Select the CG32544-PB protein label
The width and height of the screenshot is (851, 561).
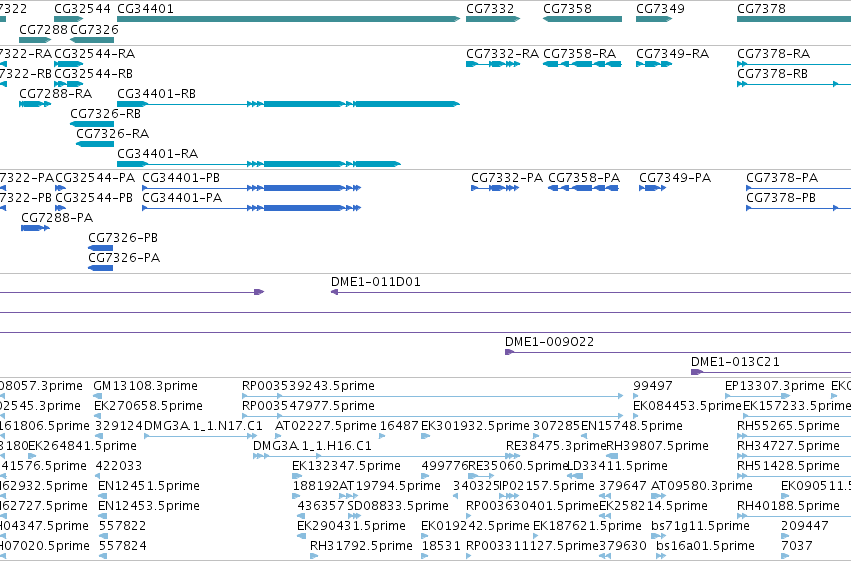tap(94, 198)
